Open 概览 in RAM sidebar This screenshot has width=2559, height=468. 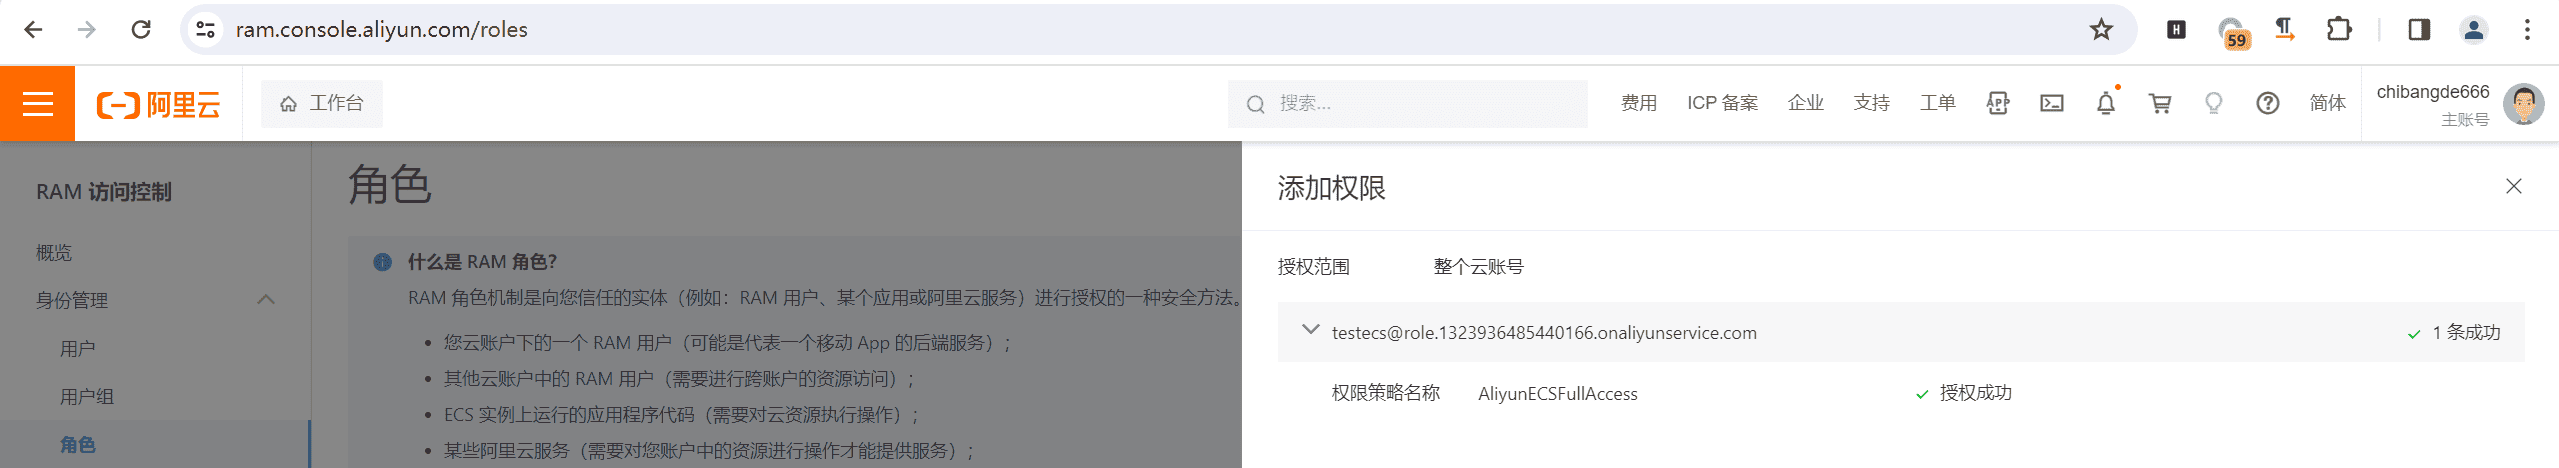pyautogui.click(x=54, y=253)
